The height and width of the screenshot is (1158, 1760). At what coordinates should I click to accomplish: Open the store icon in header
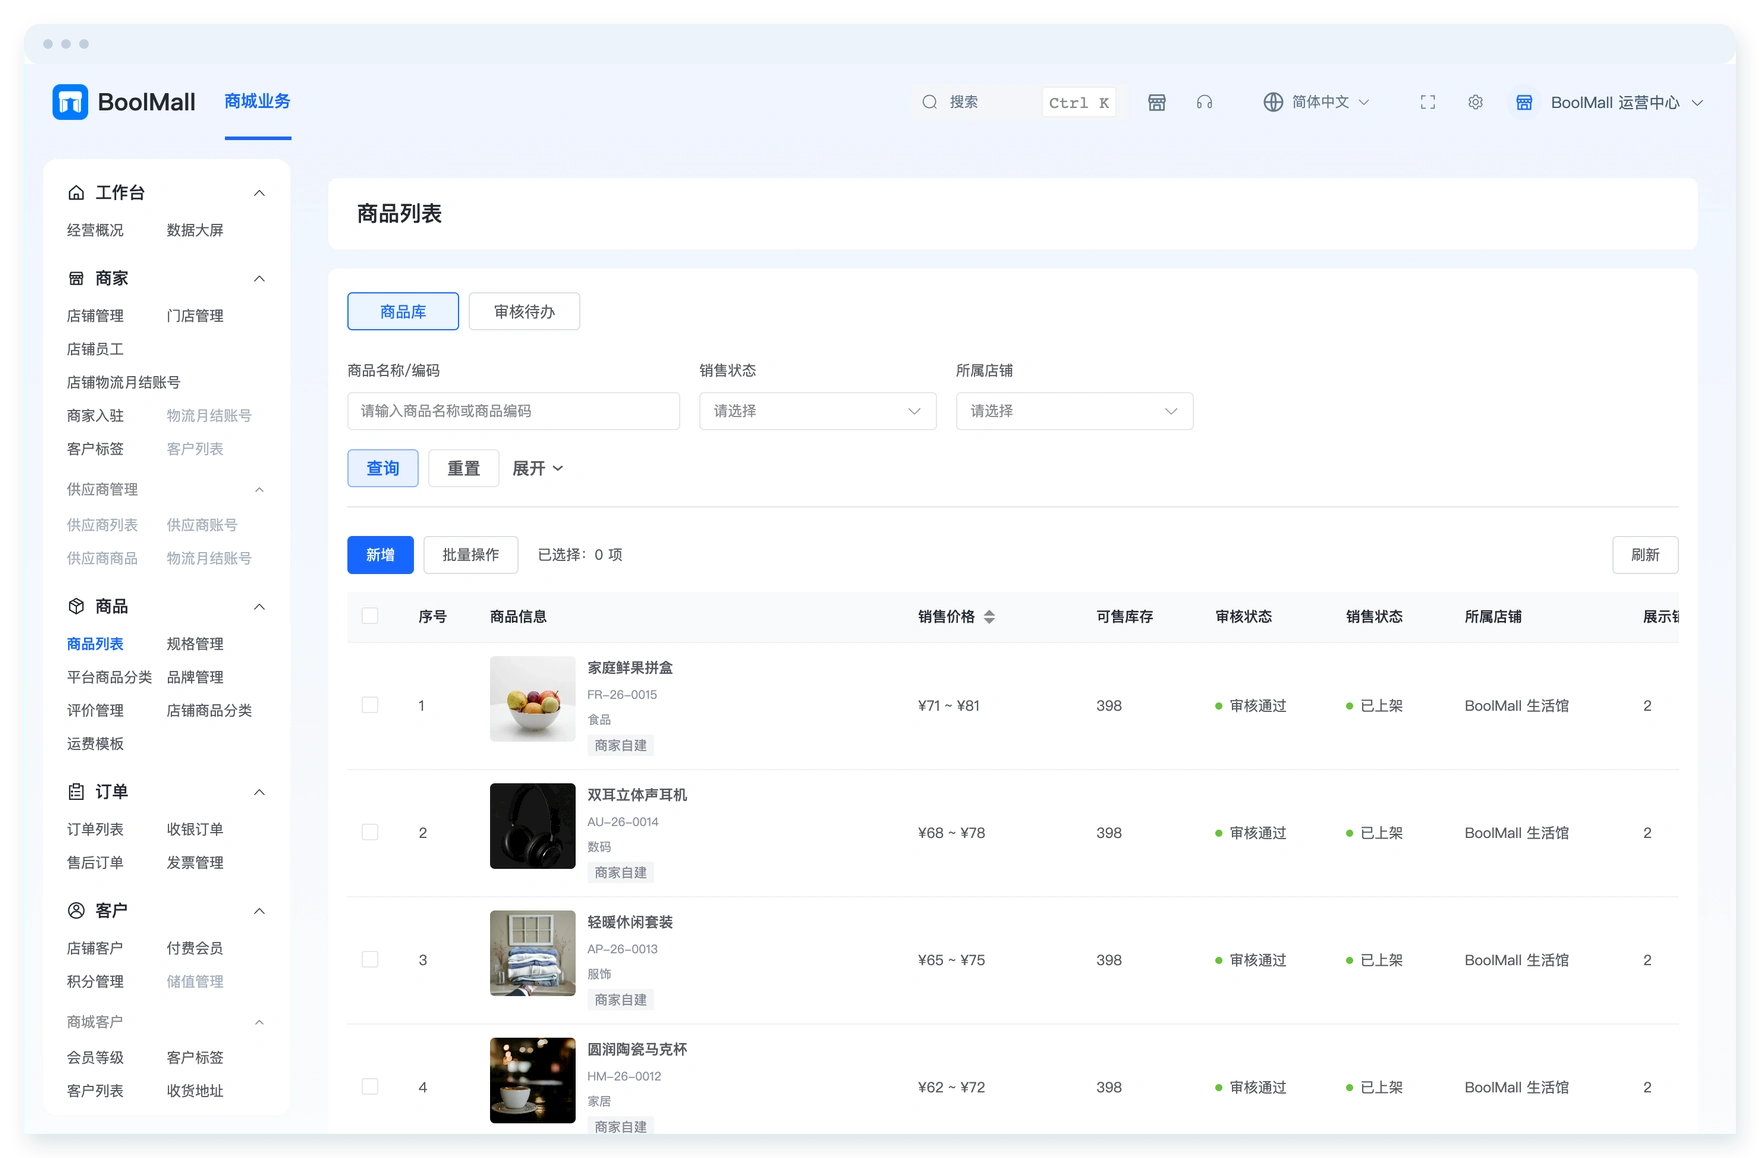click(1157, 102)
